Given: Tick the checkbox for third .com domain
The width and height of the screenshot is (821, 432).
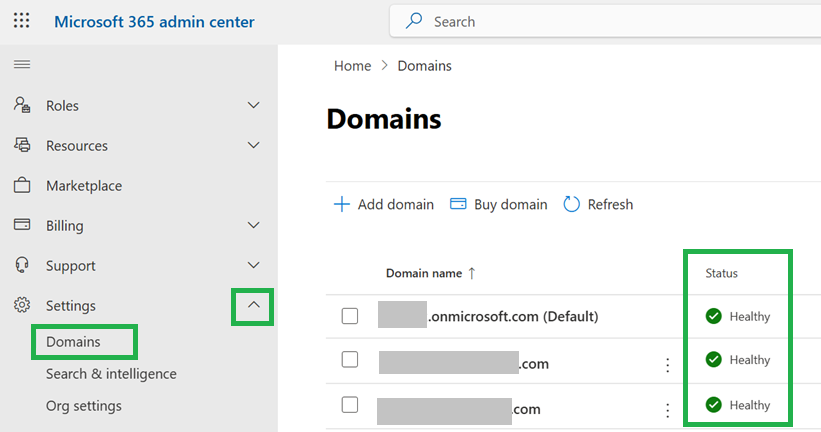Looking at the screenshot, I should 350,405.
